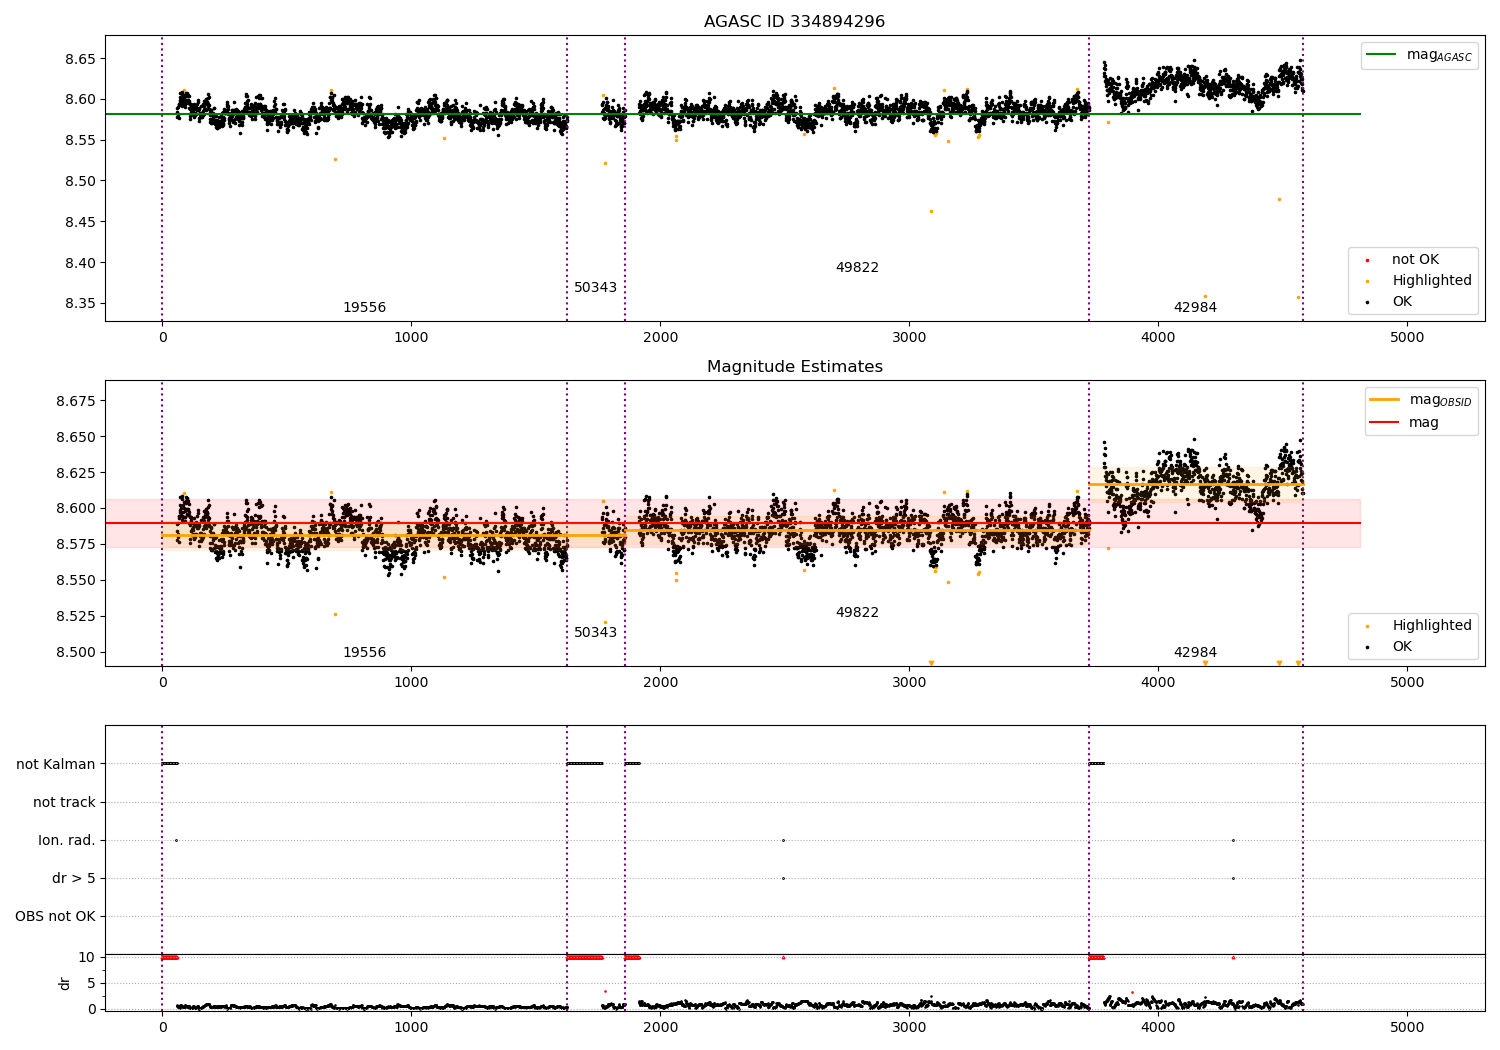Image resolution: width=1500 pixels, height=1050 pixels.
Task: Click the title AGASC ID 334894296
Action: 794,22
